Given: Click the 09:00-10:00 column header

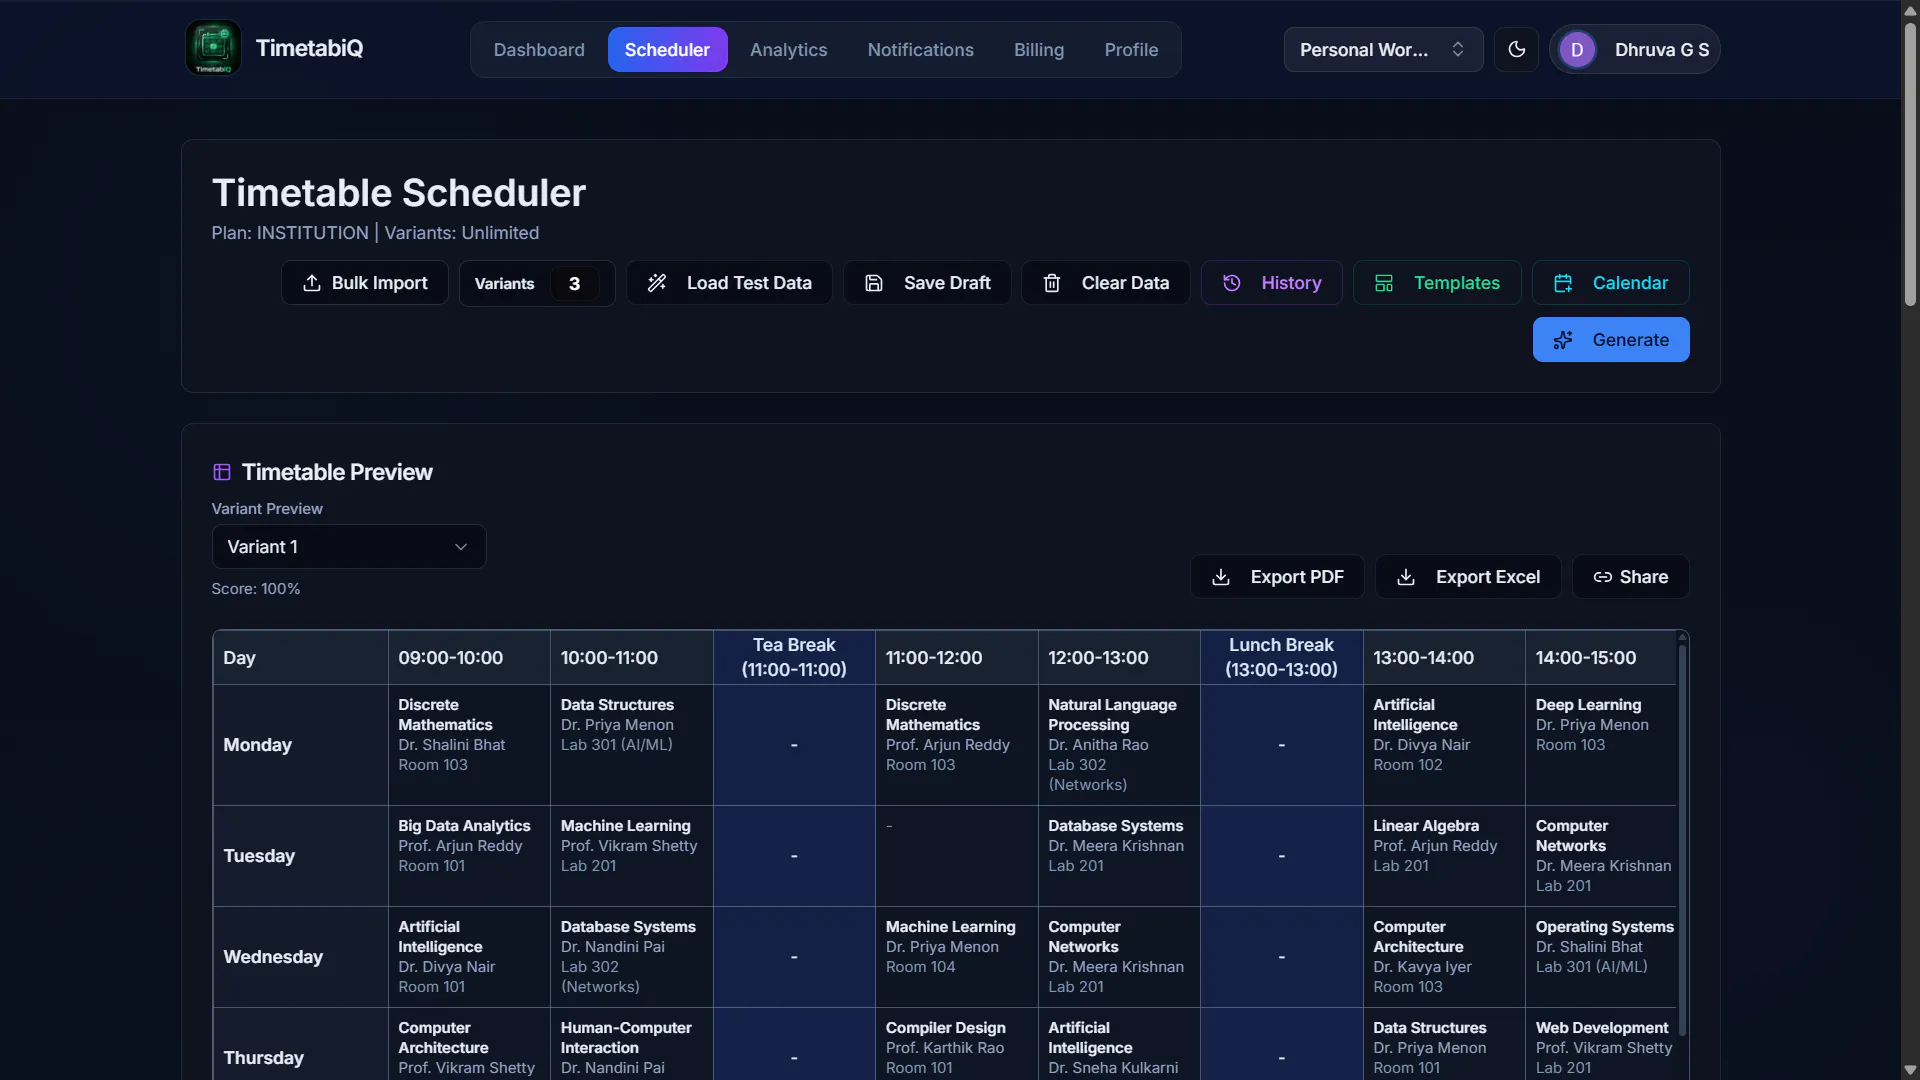Looking at the screenshot, I should [x=469, y=657].
